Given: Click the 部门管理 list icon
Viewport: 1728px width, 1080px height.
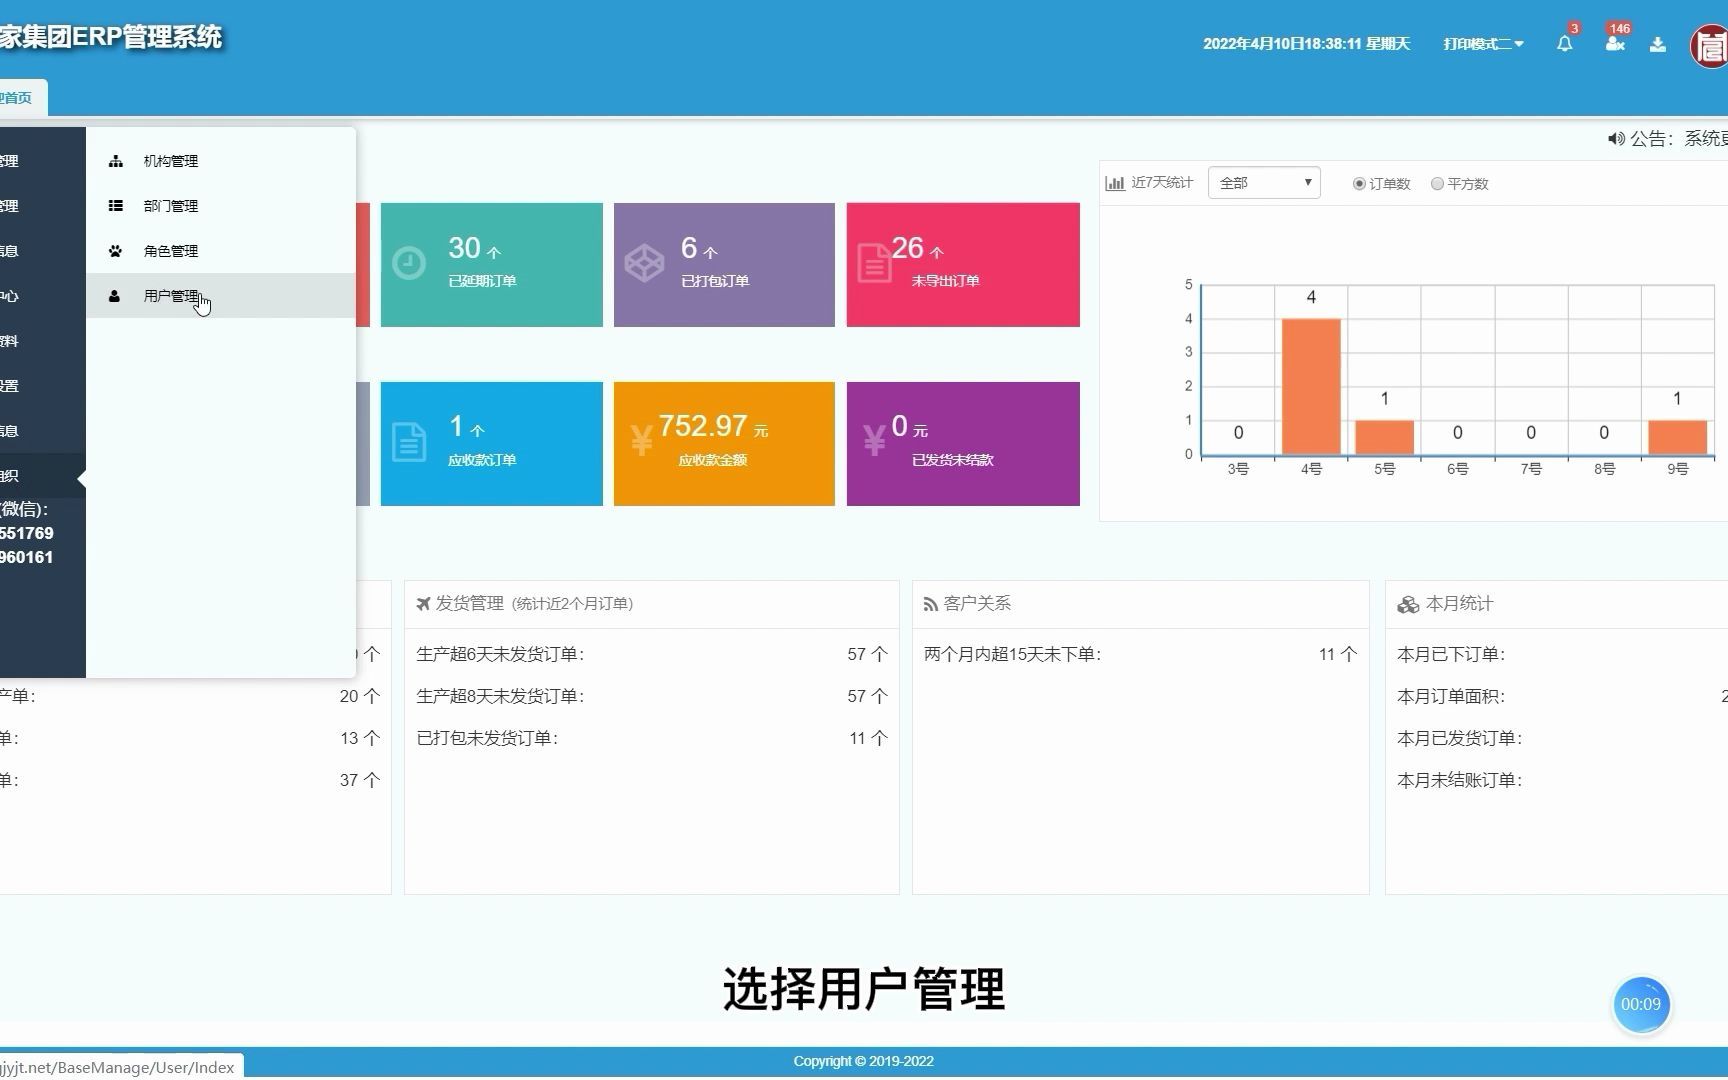Looking at the screenshot, I should pos(115,206).
